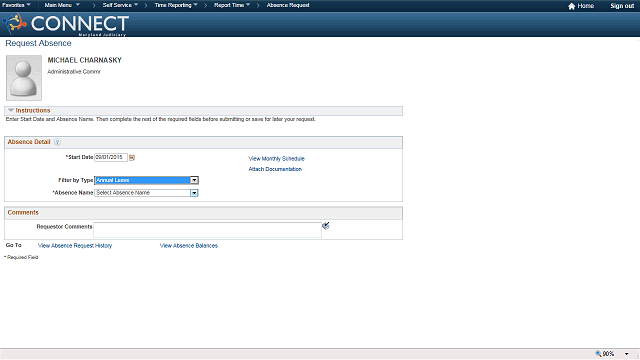640x360 pixels.
Task: Click the name MICHAEL CHARNASKY
Action: [x=84, y=60]
